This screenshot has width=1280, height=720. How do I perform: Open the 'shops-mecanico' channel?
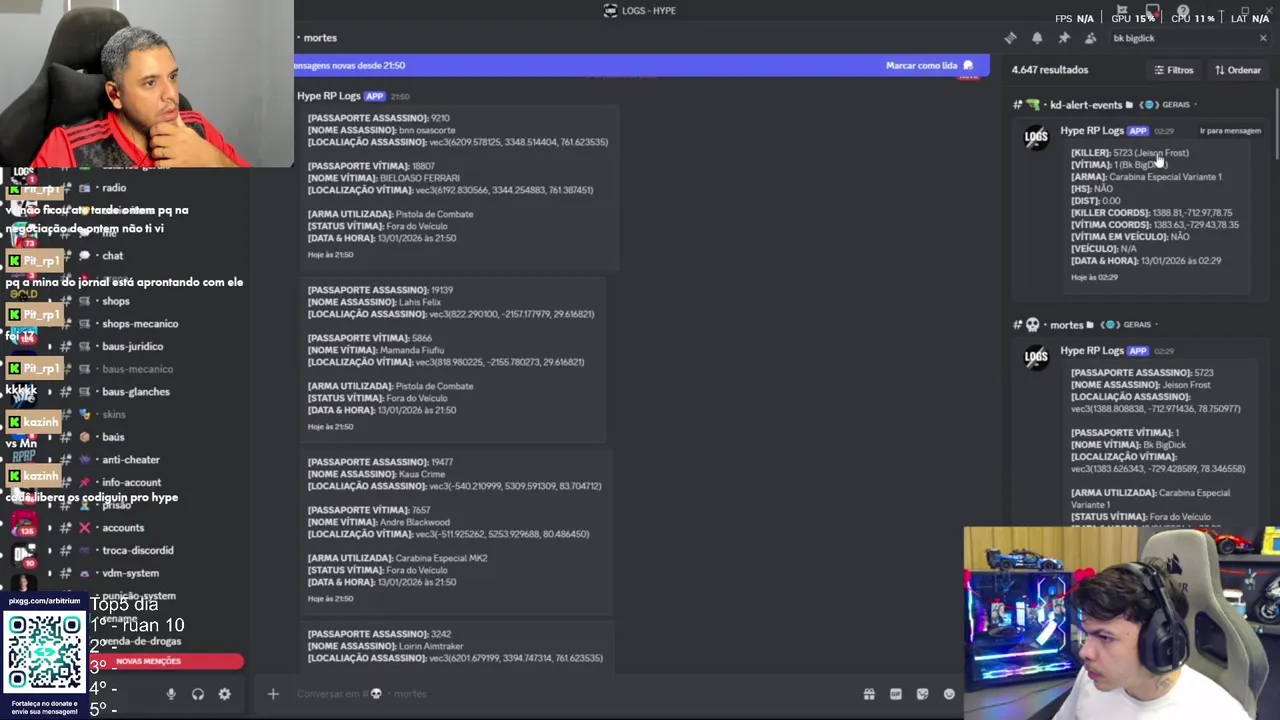point(140,324)
